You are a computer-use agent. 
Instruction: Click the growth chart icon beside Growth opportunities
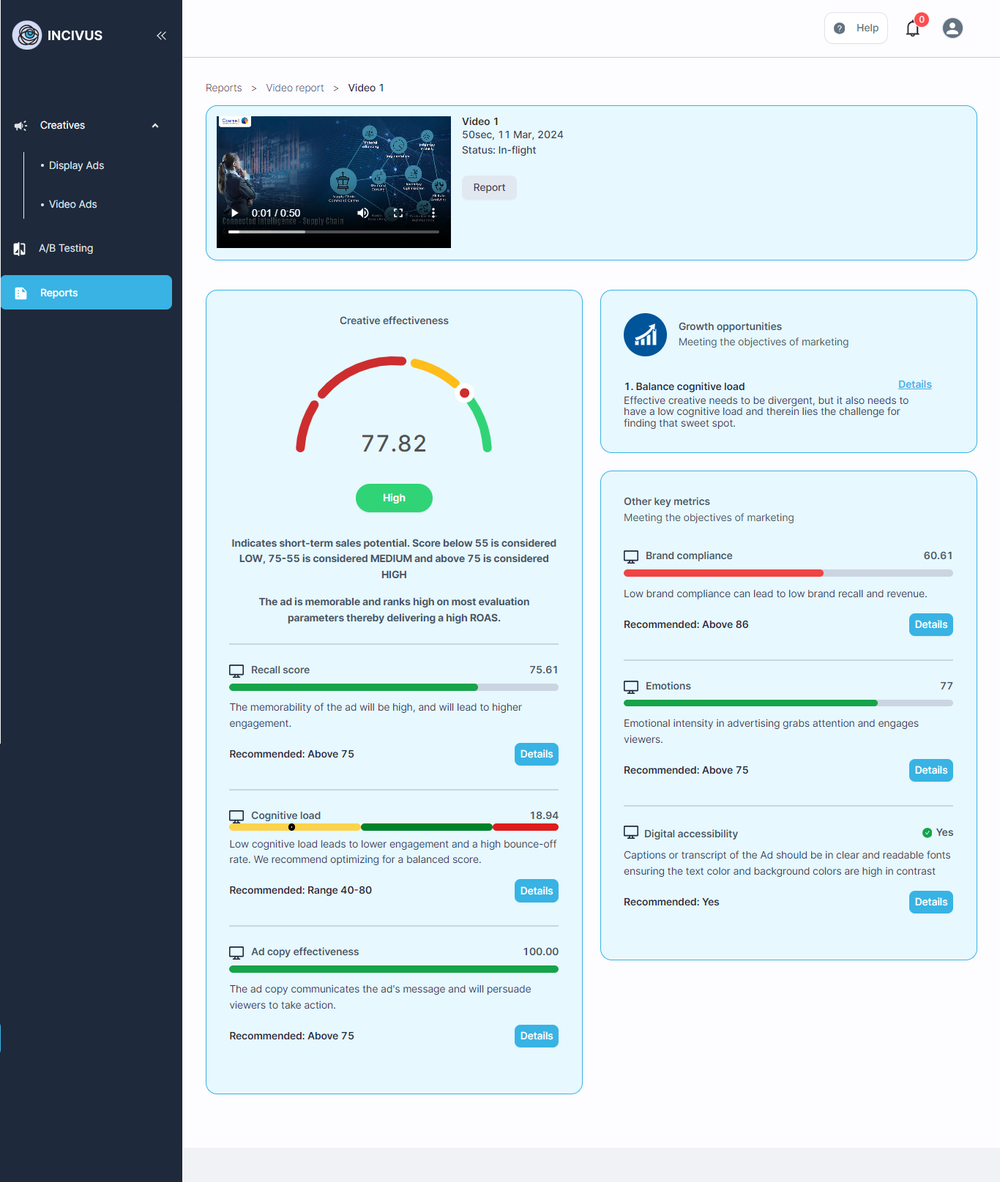pyautogui.click(x=644, y=334)
